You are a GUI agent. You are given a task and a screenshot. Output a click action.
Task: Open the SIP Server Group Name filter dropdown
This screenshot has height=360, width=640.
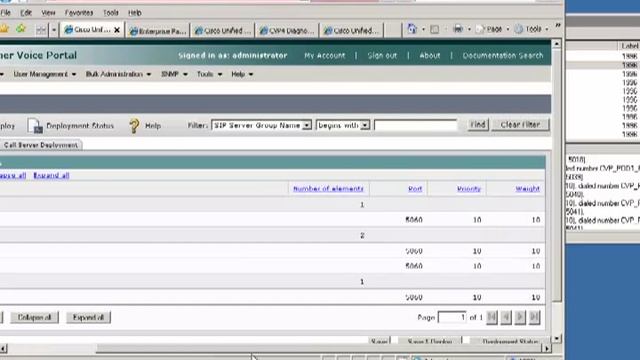262,125
